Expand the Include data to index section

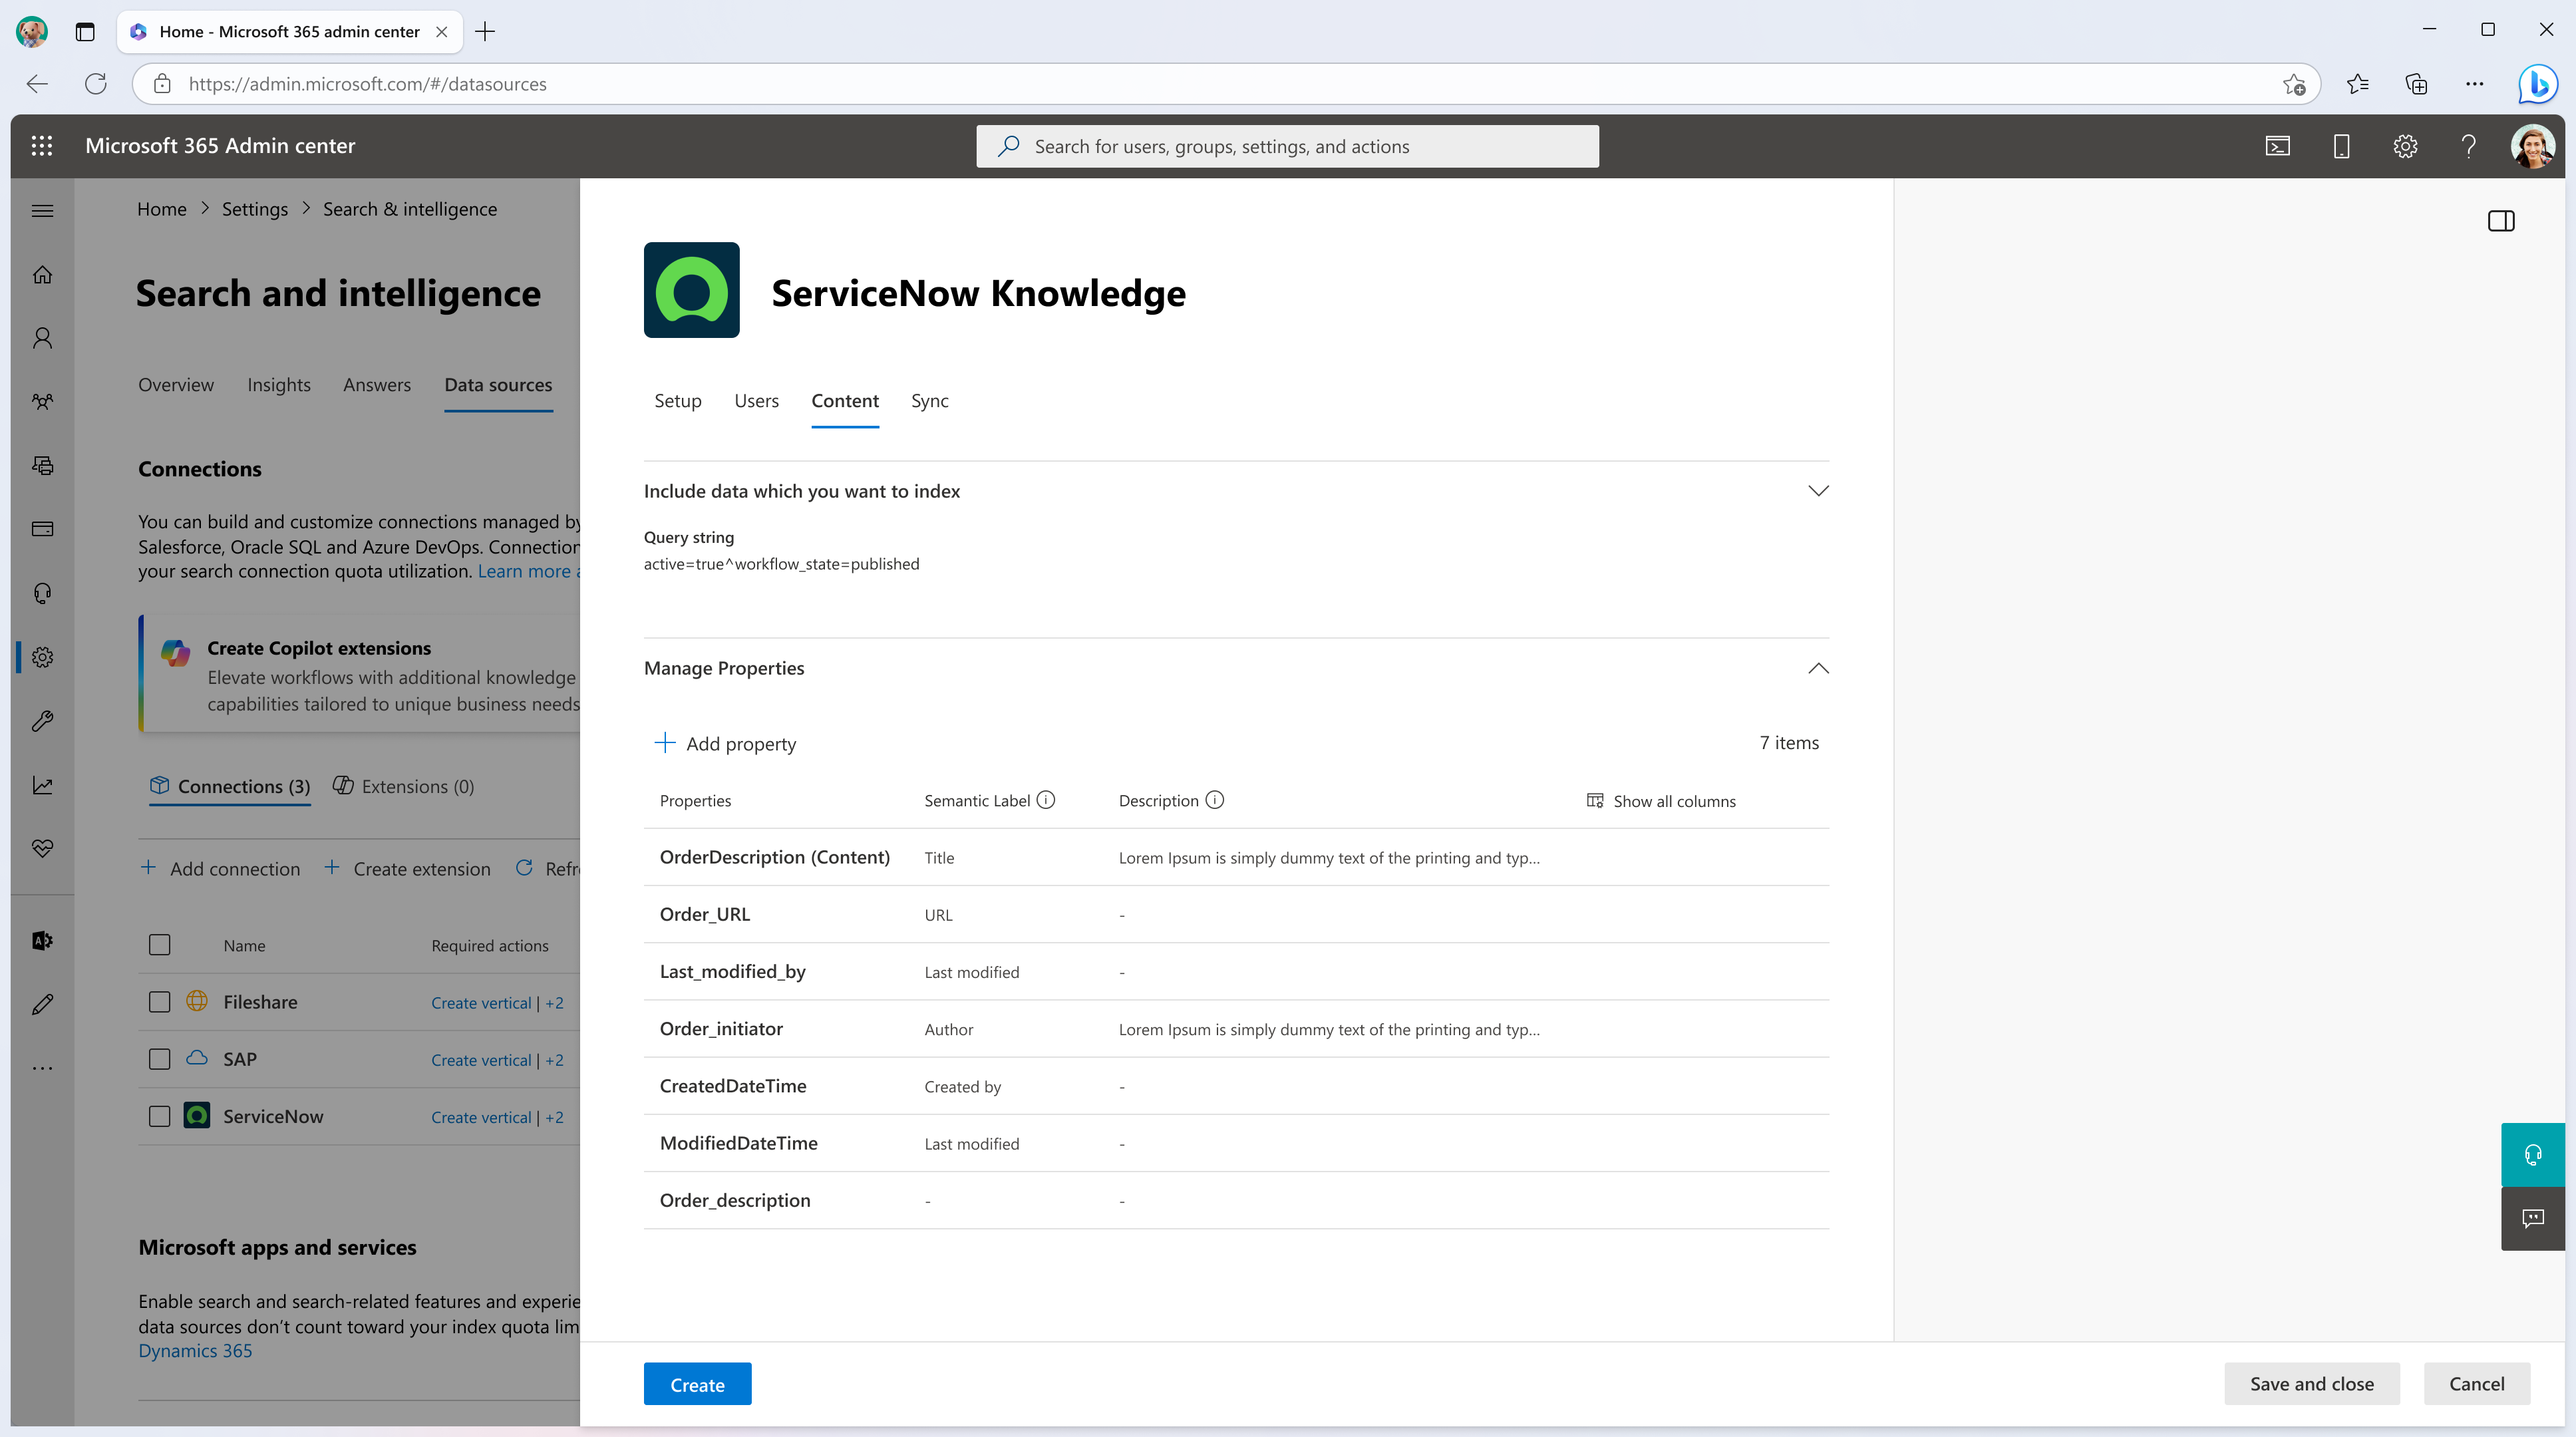[x=1819, y=490]
